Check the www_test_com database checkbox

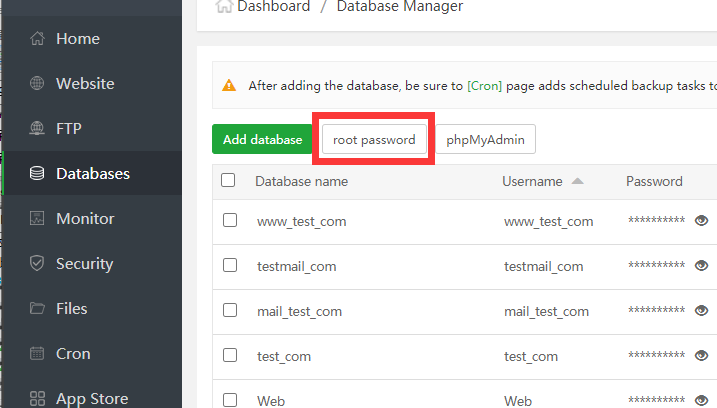tap(230, 221)
